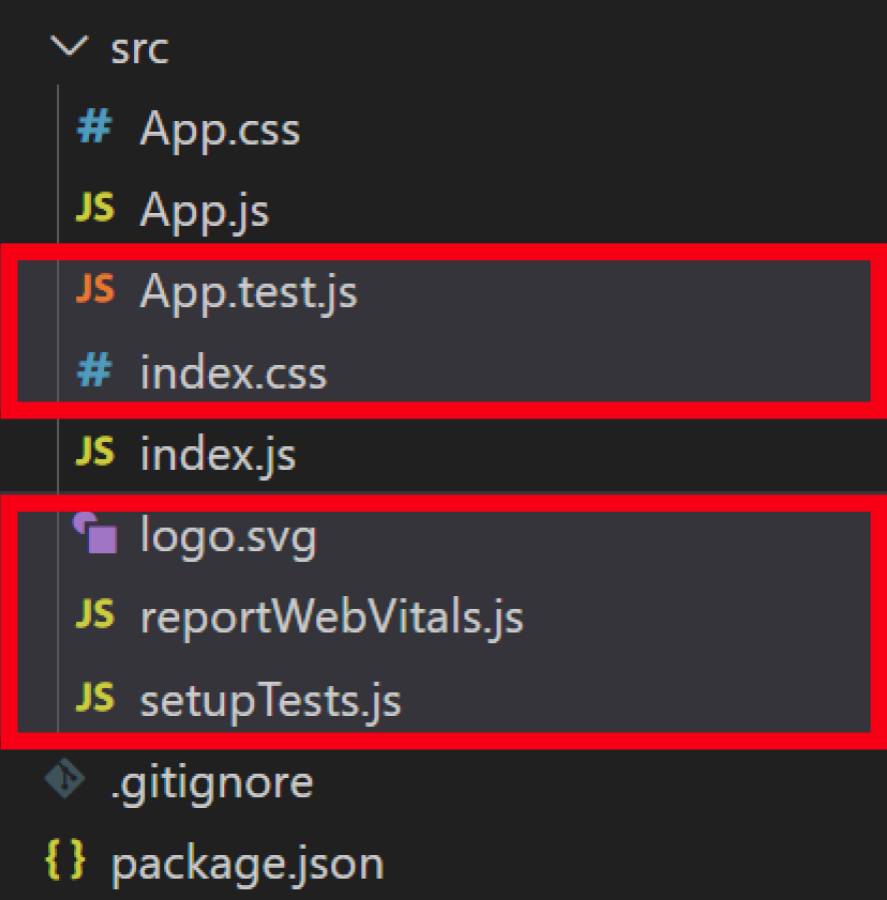Screen dimensions: 887x900
Task: Select the .gitignore file
Action: [210, 782]
